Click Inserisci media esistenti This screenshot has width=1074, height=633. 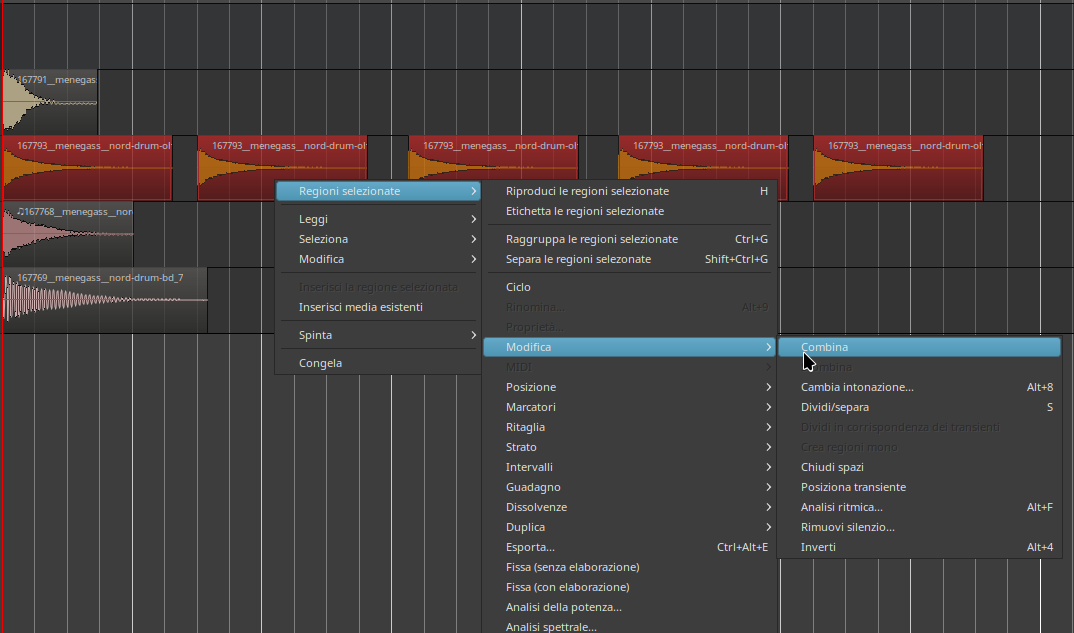pos(360,307)
